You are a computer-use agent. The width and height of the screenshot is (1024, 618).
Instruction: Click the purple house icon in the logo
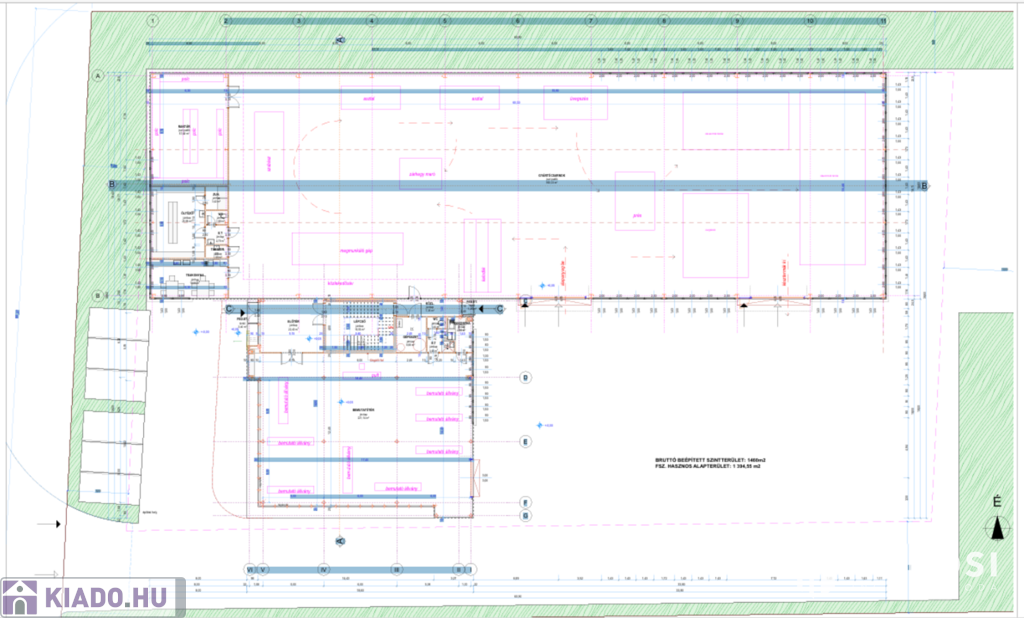pos(20,598)
